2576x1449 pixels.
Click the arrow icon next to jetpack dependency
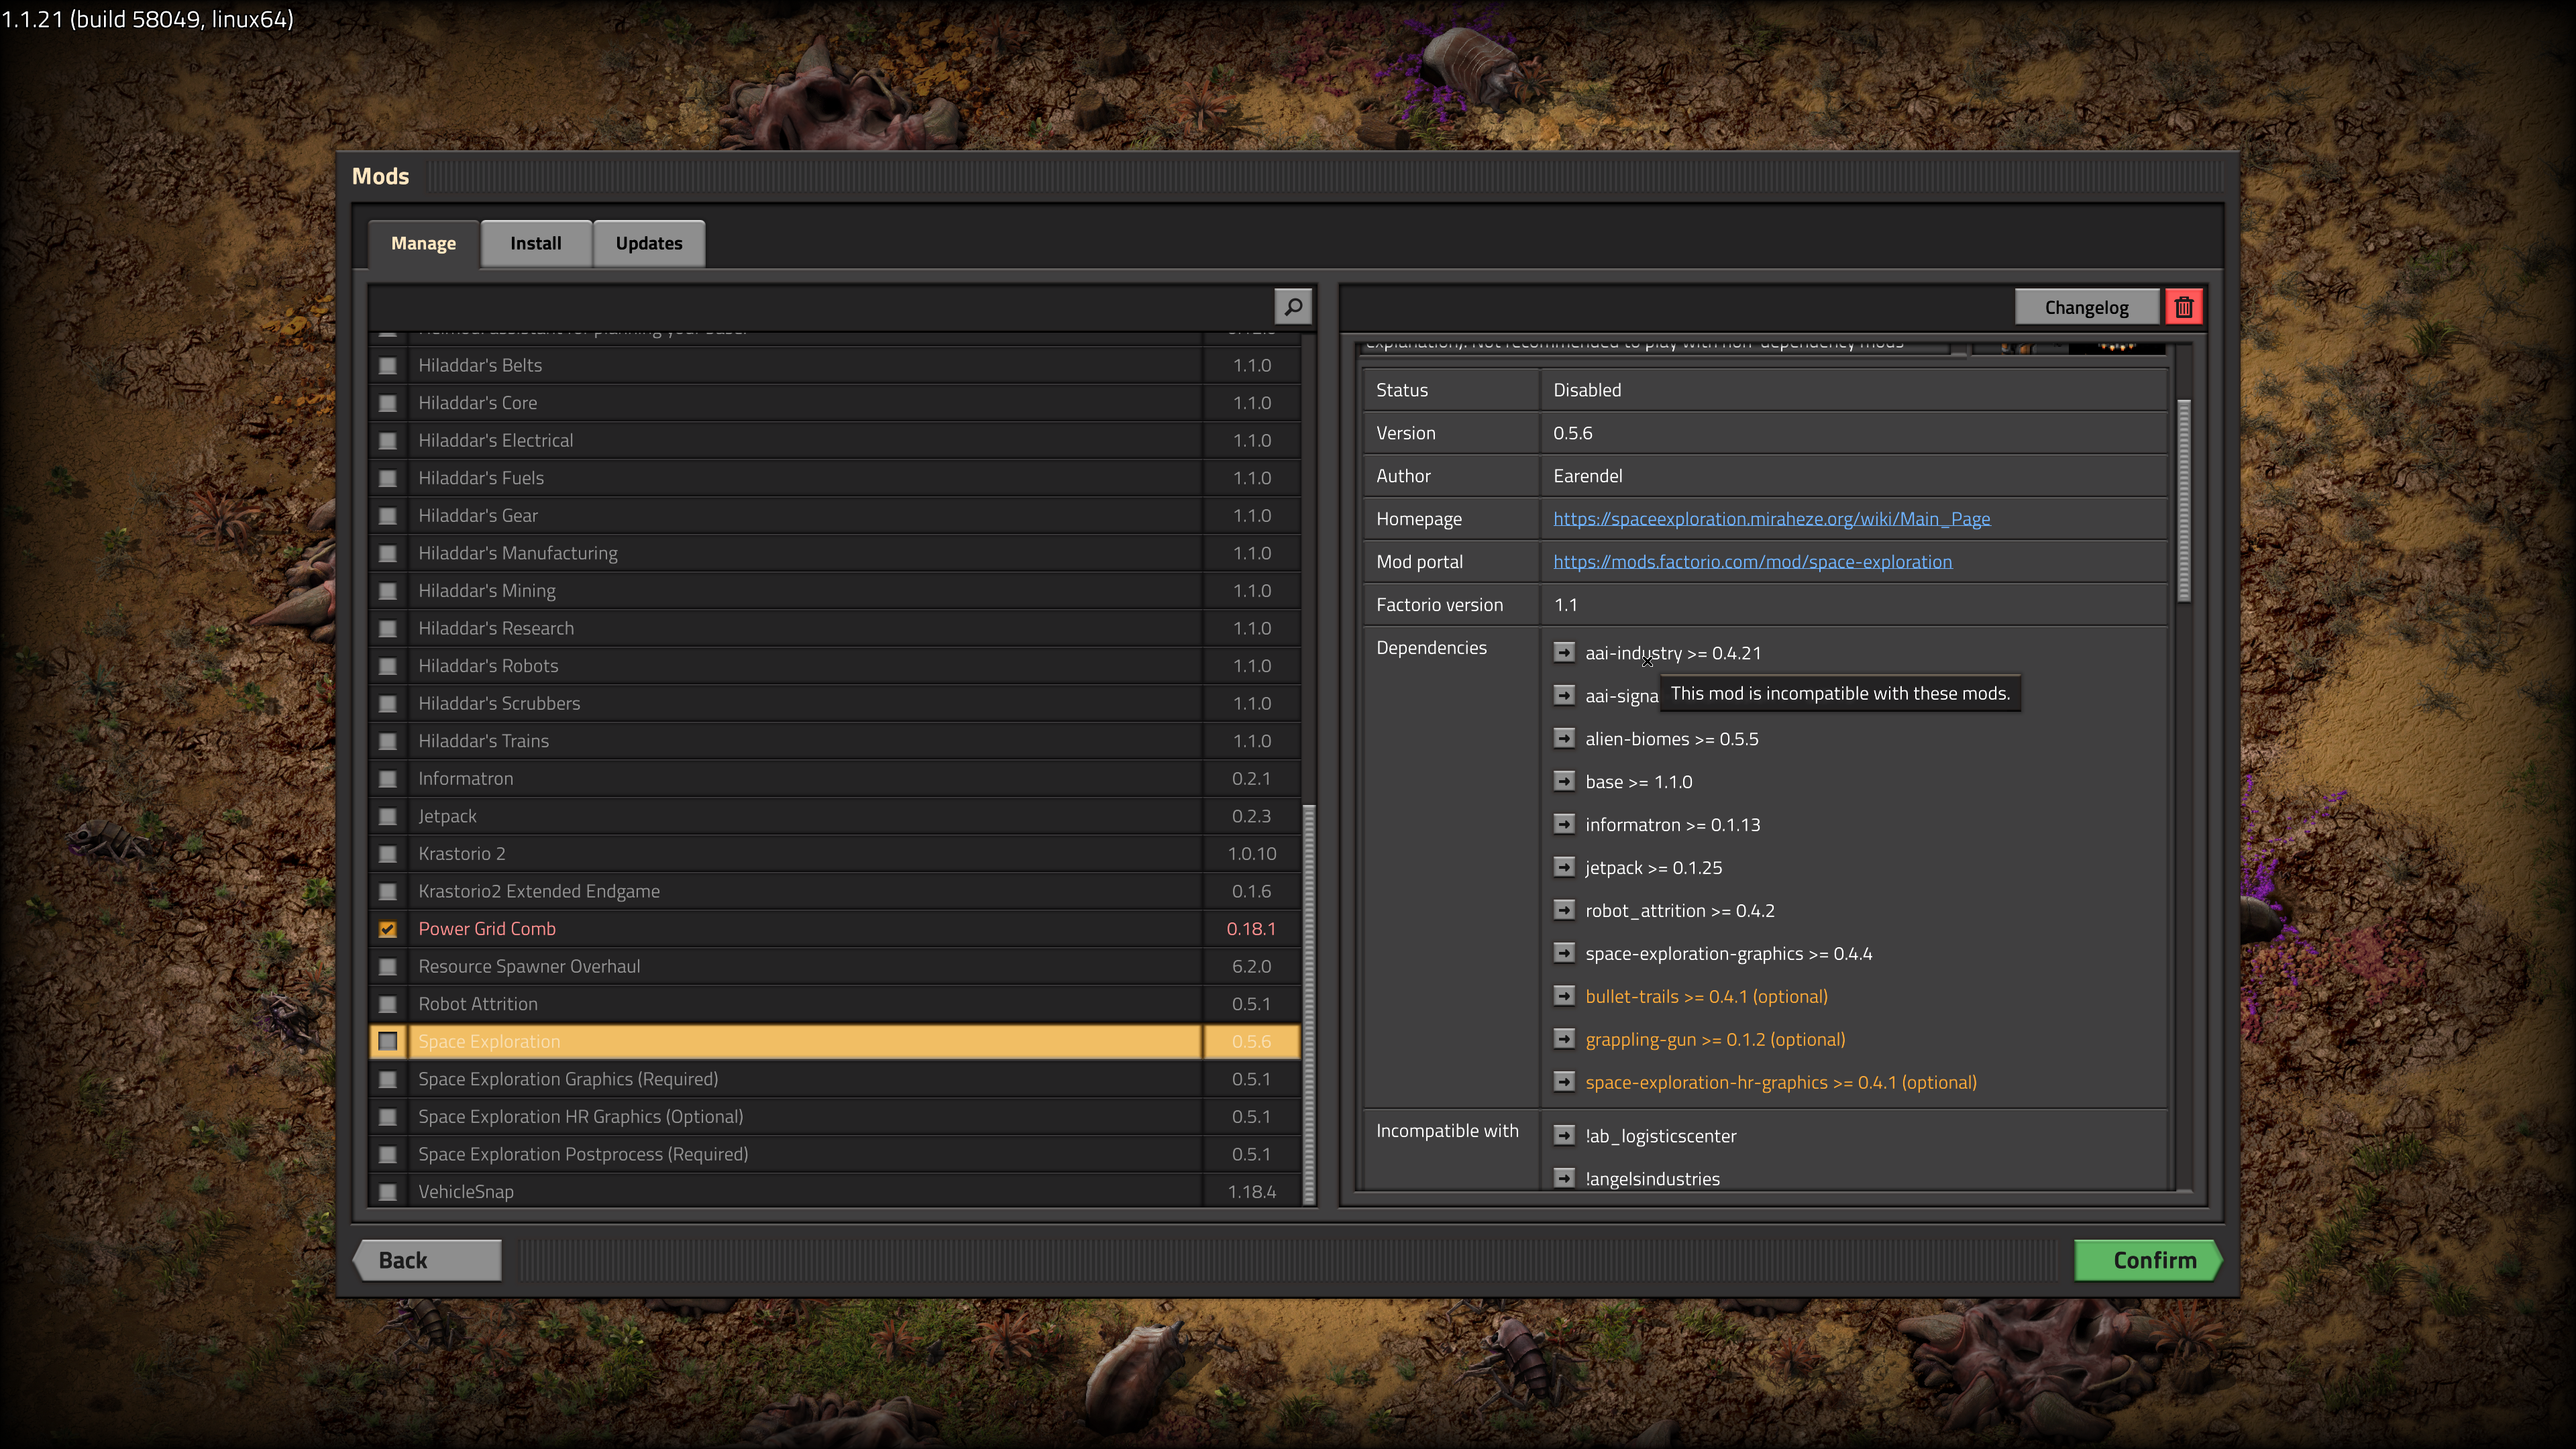point(1564,867)
